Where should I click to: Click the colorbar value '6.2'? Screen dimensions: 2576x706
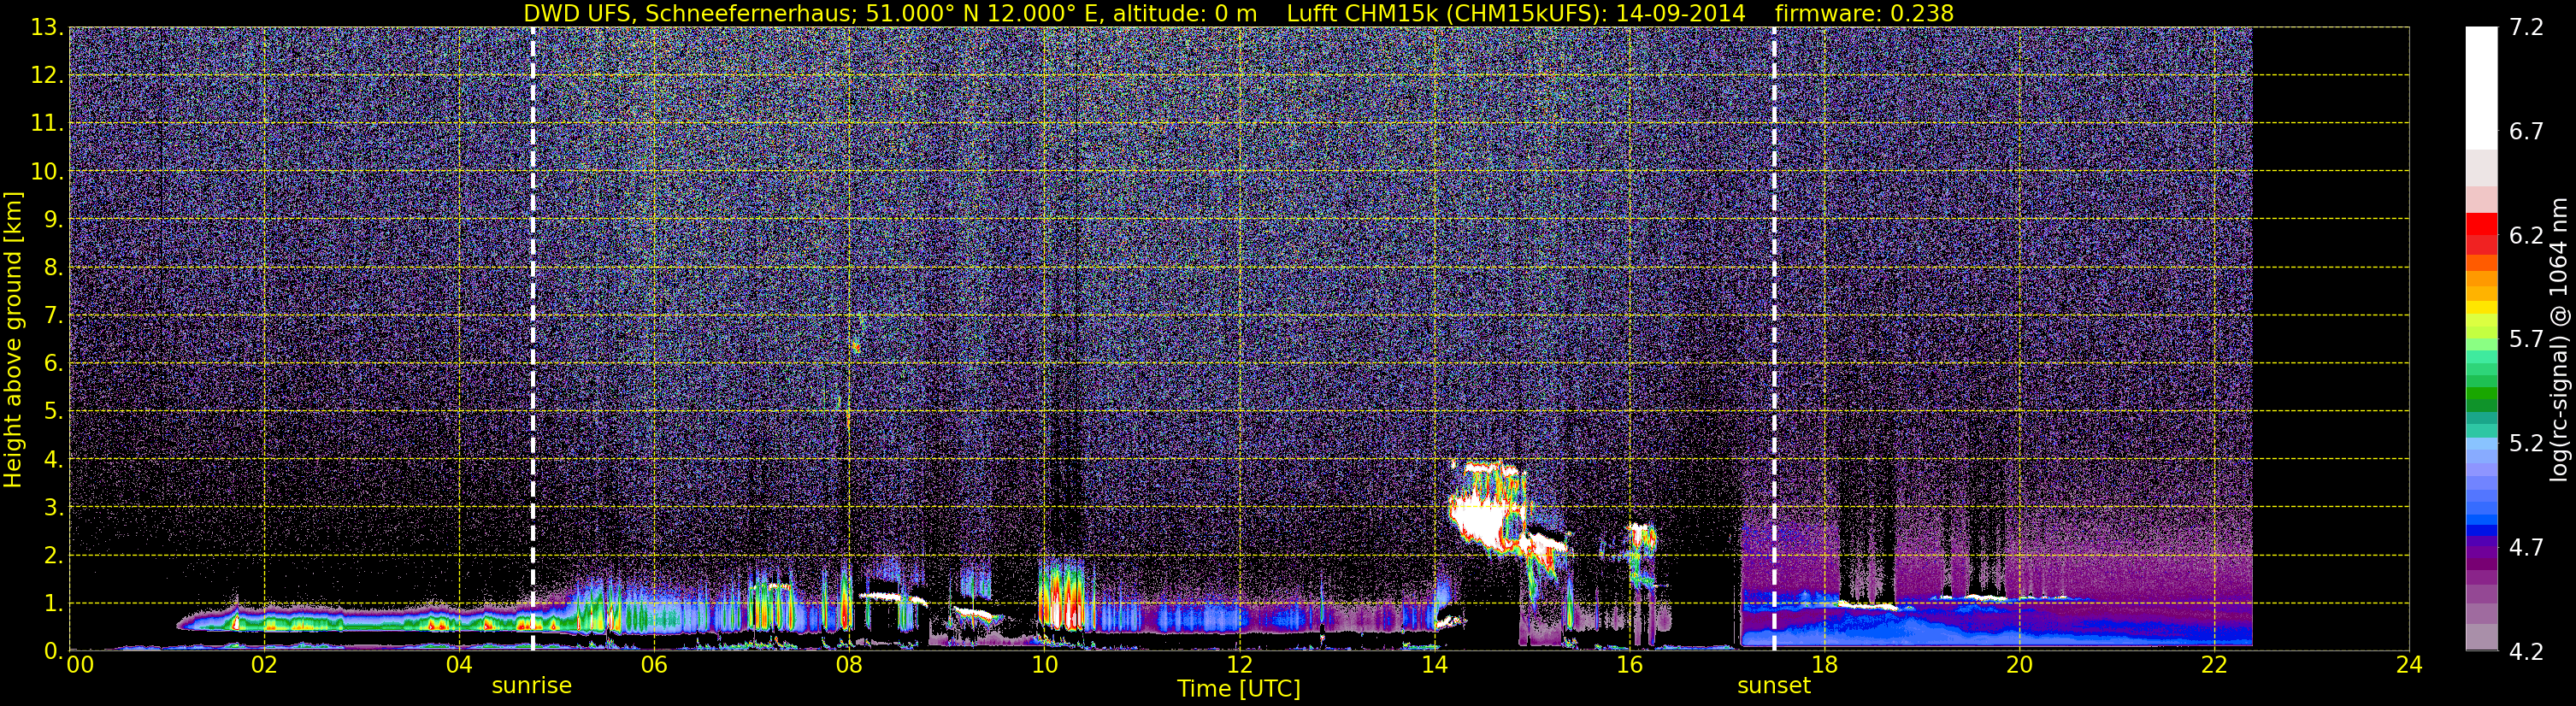click(2526, 236)
